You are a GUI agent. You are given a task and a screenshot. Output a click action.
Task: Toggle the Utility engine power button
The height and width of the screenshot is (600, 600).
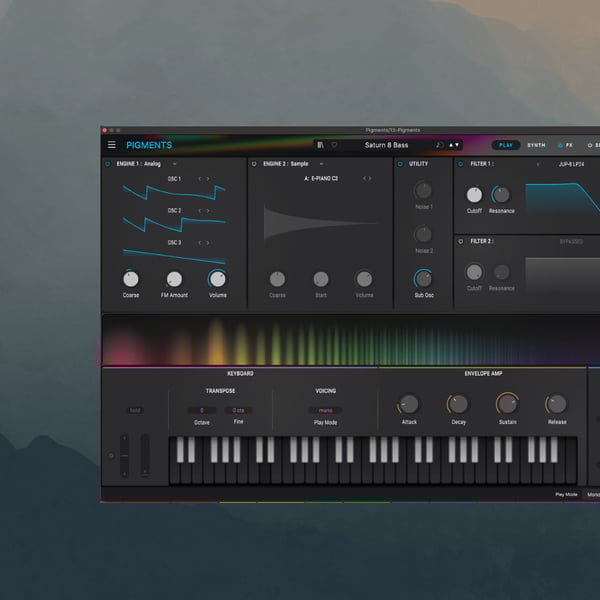400,164
